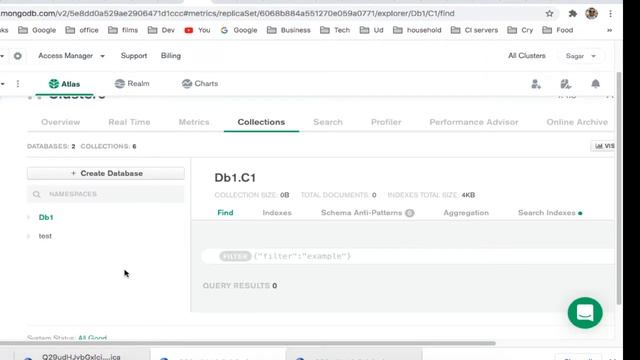Click the horizontal scrollbar at page bottom
640x360 pixels.
[248, 343]
